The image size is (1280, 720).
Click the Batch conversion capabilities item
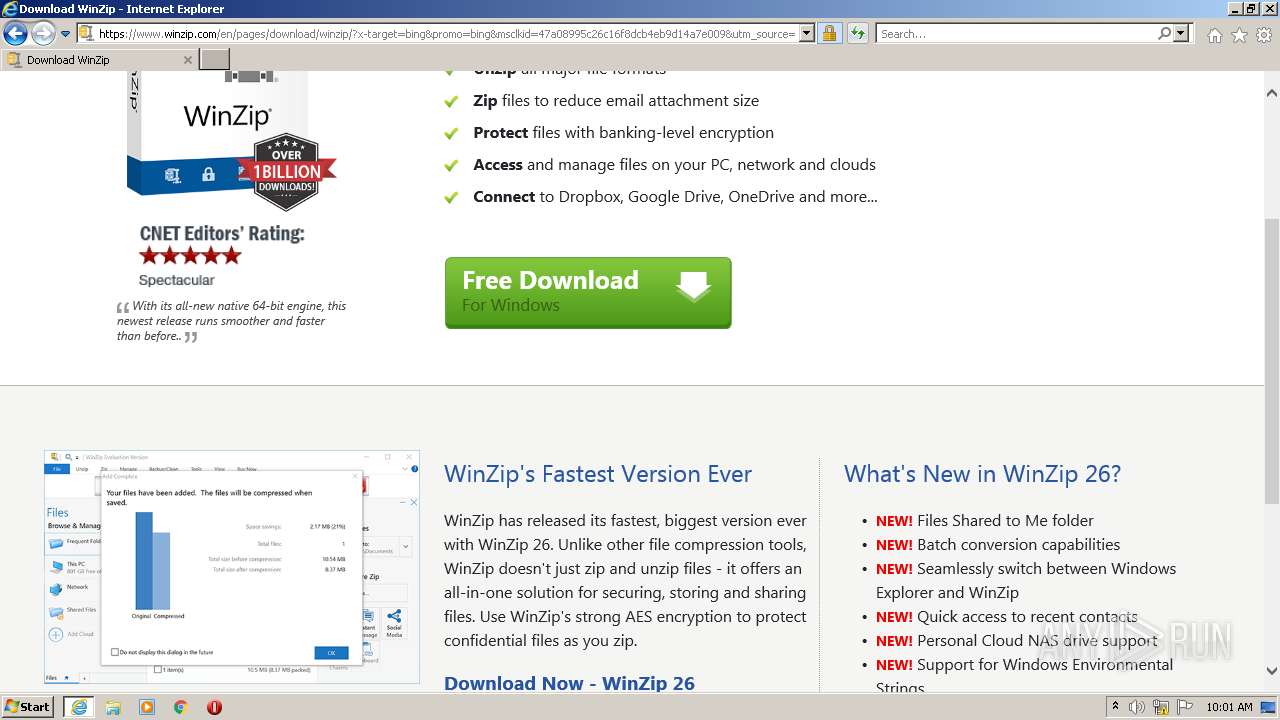click(x=1018, y=544)
